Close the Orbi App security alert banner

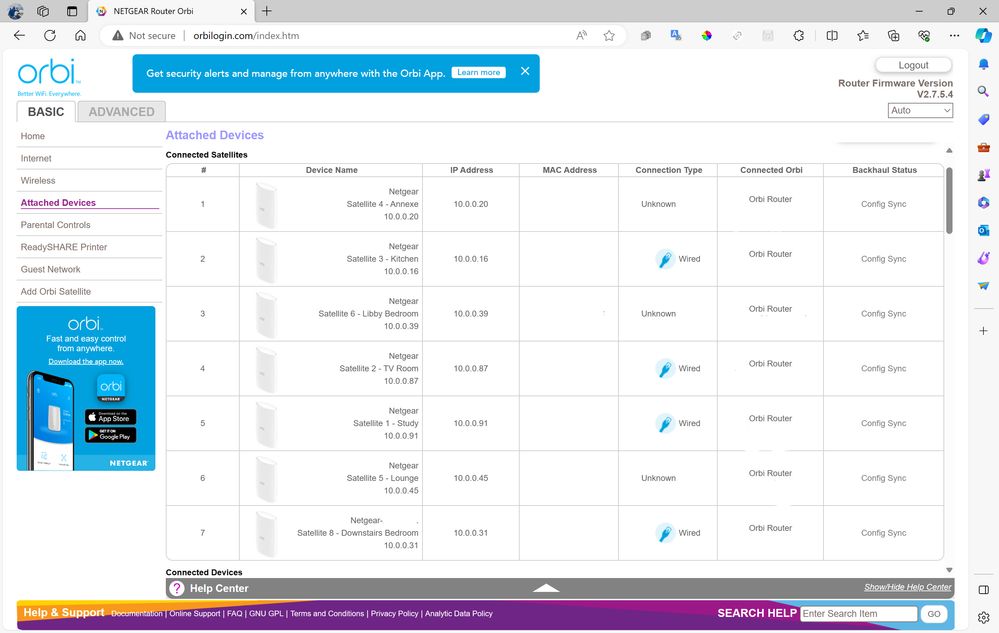[525, 72]
